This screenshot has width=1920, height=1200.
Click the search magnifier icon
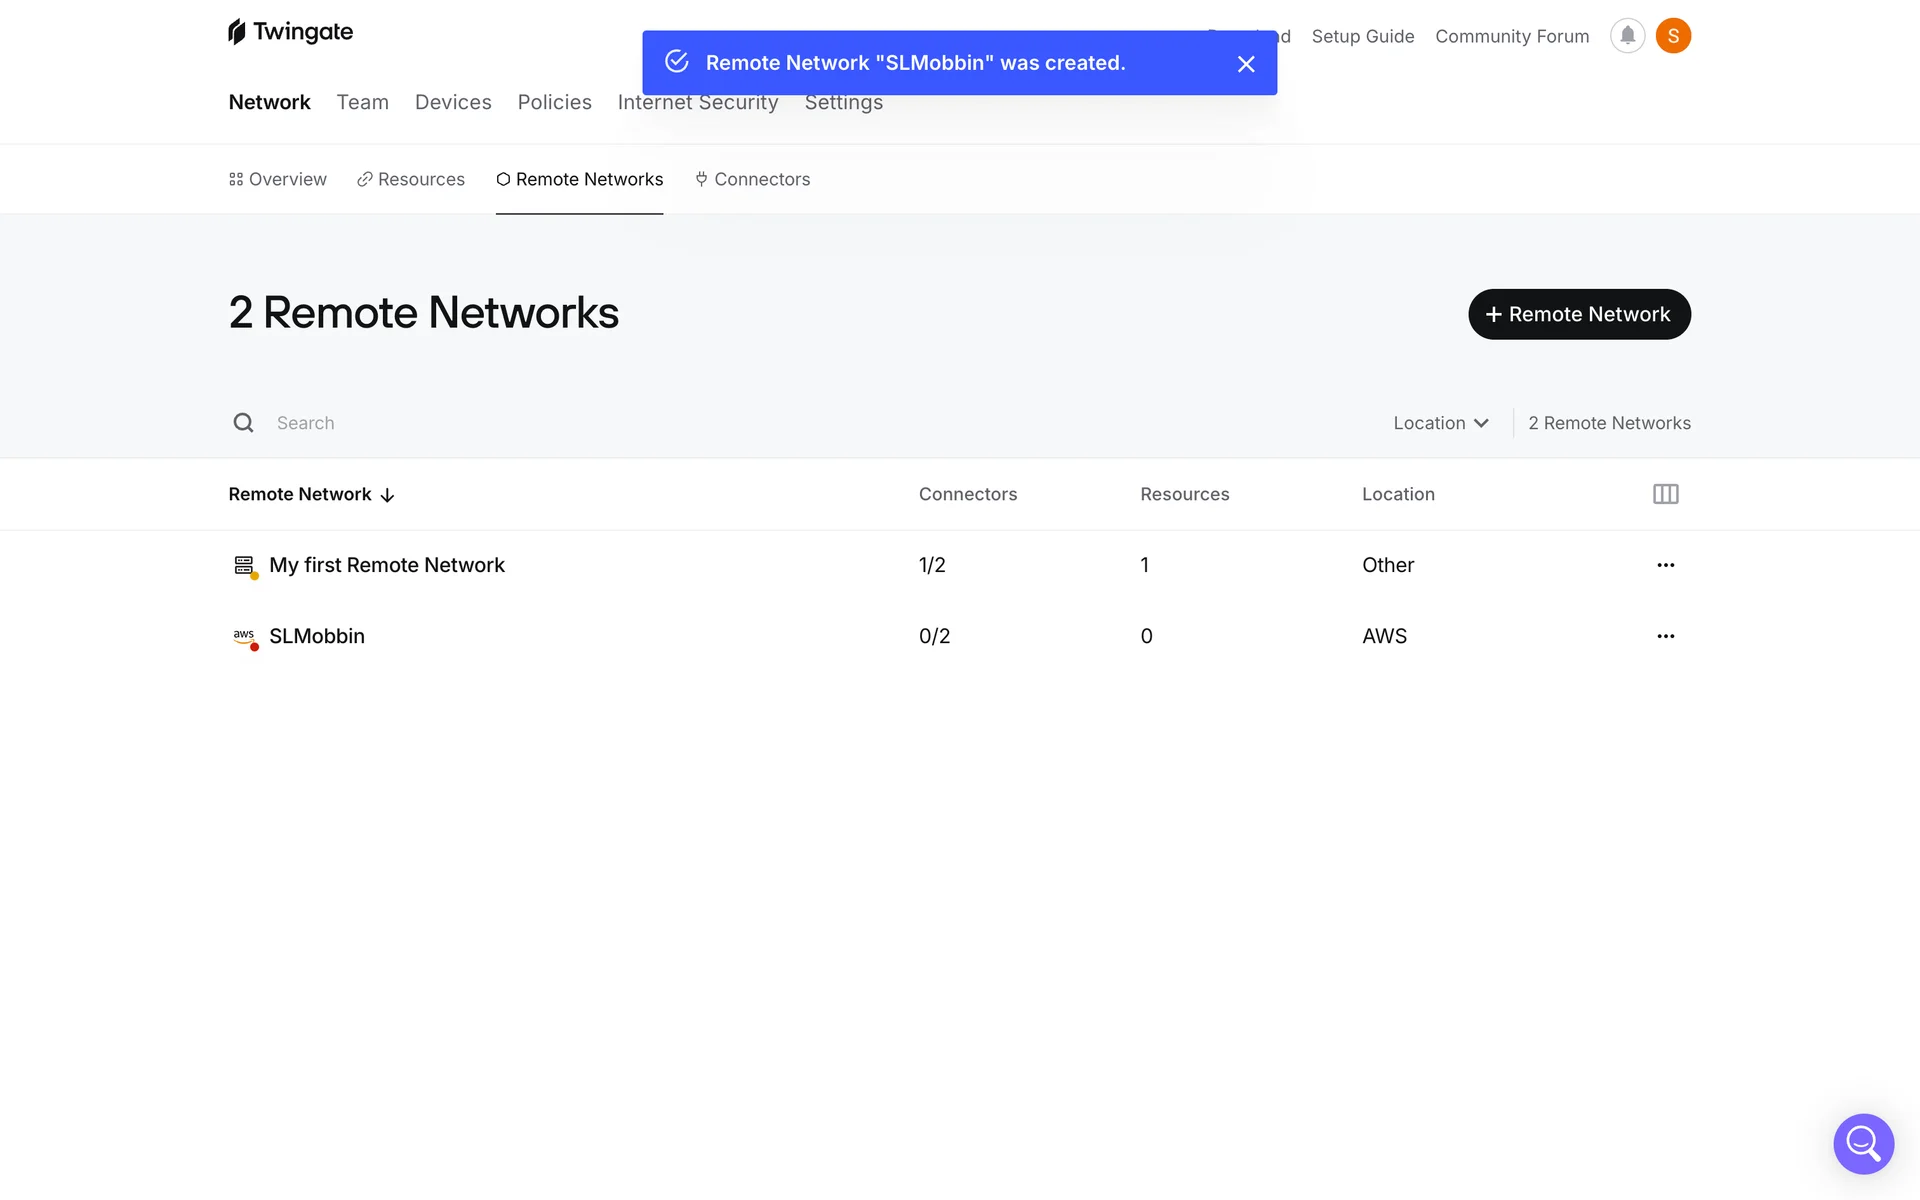click(x=243, y=423)
